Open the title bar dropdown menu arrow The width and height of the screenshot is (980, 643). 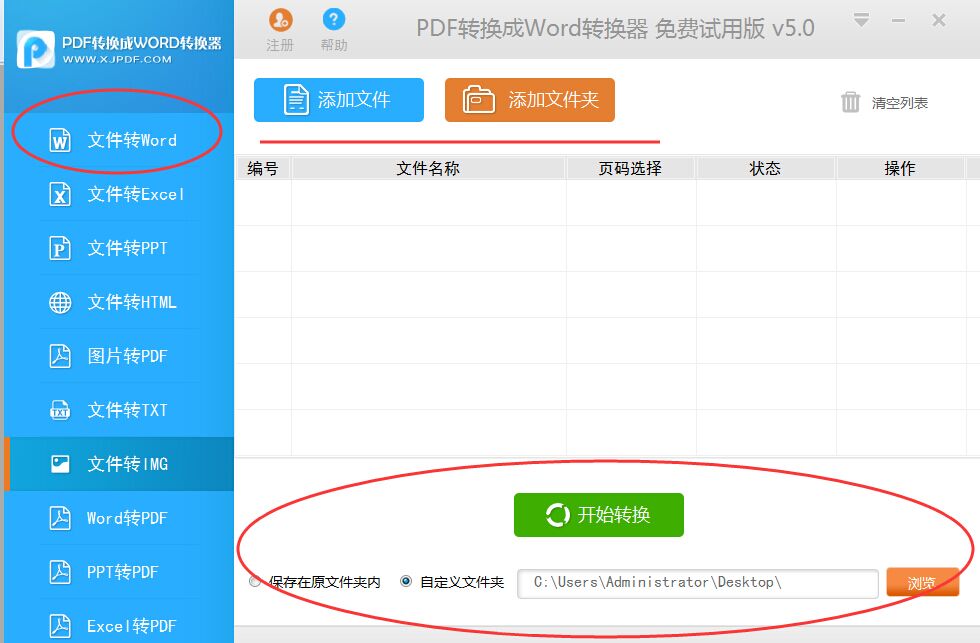click(861, 20)
